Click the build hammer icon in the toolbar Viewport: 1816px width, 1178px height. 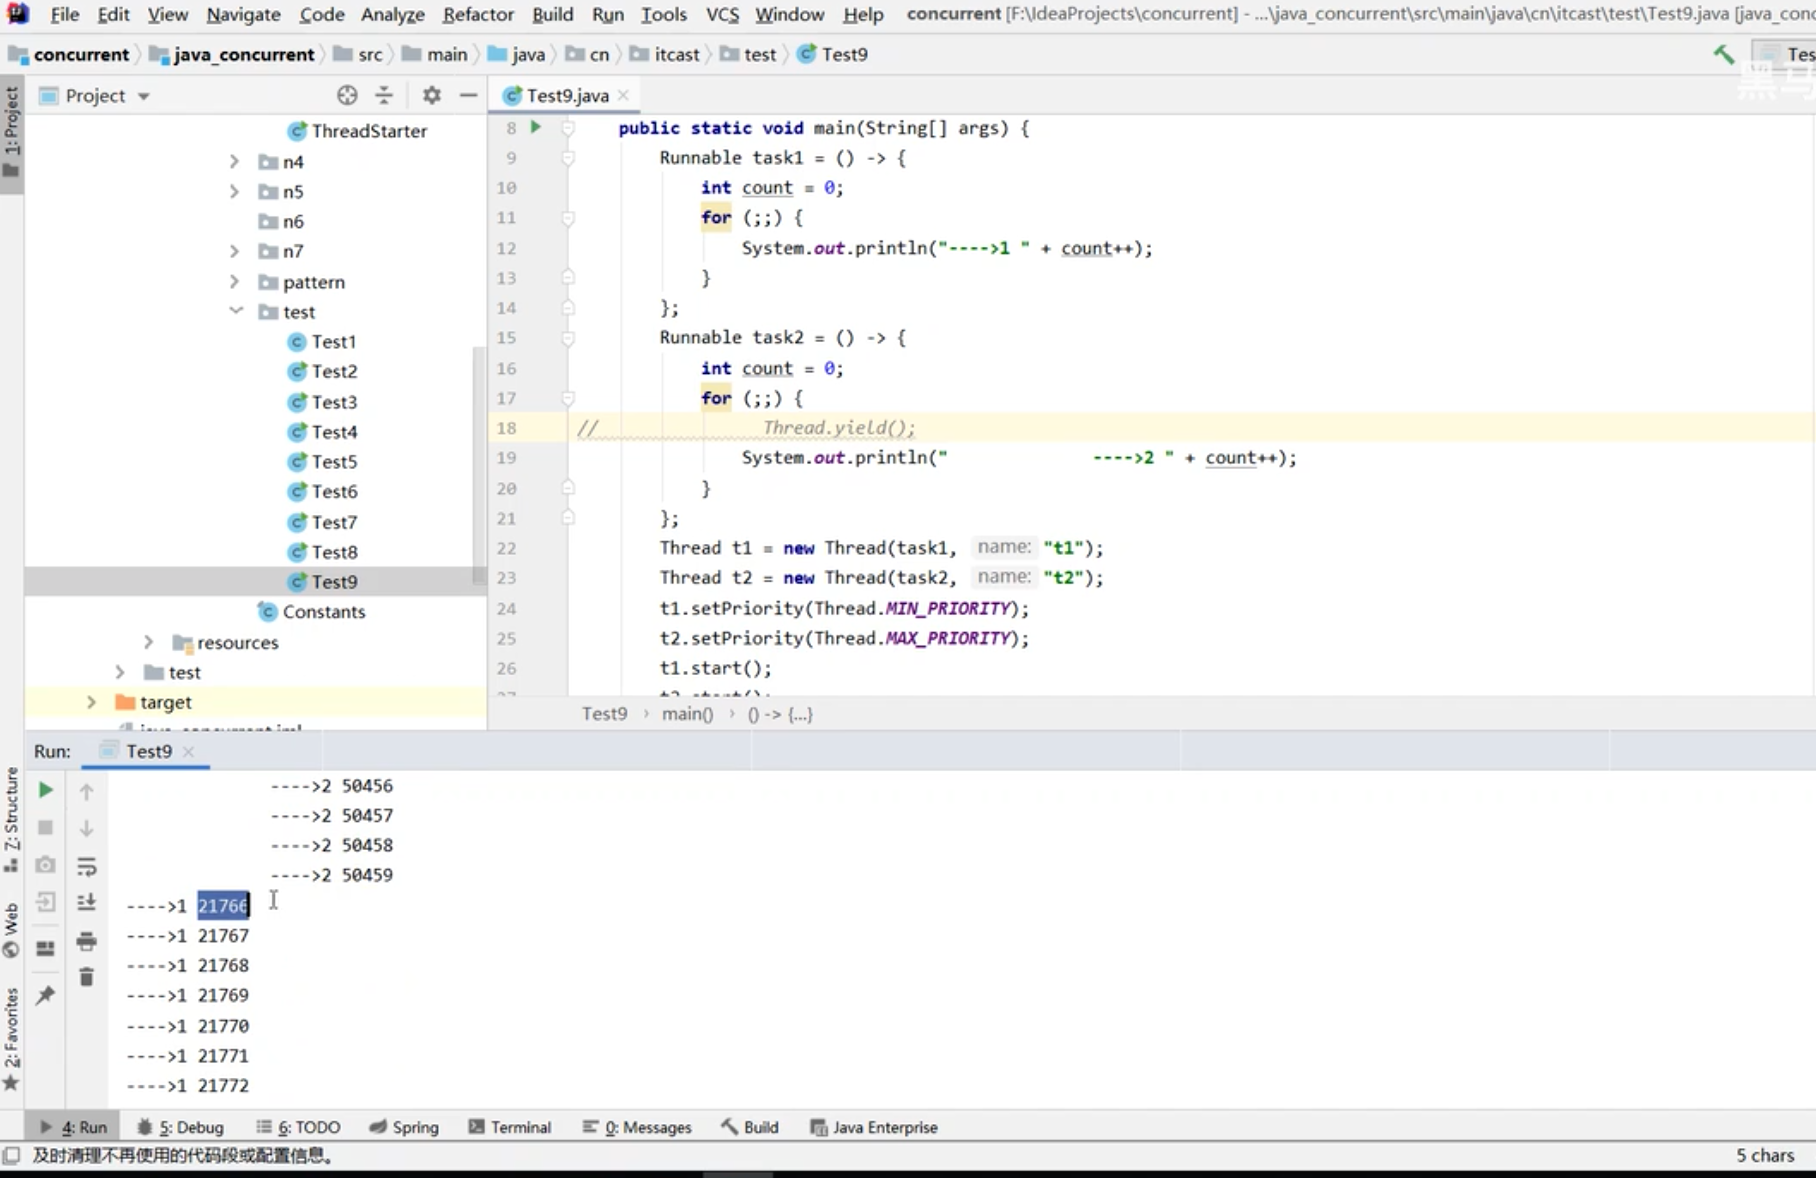pos(1724,55)
